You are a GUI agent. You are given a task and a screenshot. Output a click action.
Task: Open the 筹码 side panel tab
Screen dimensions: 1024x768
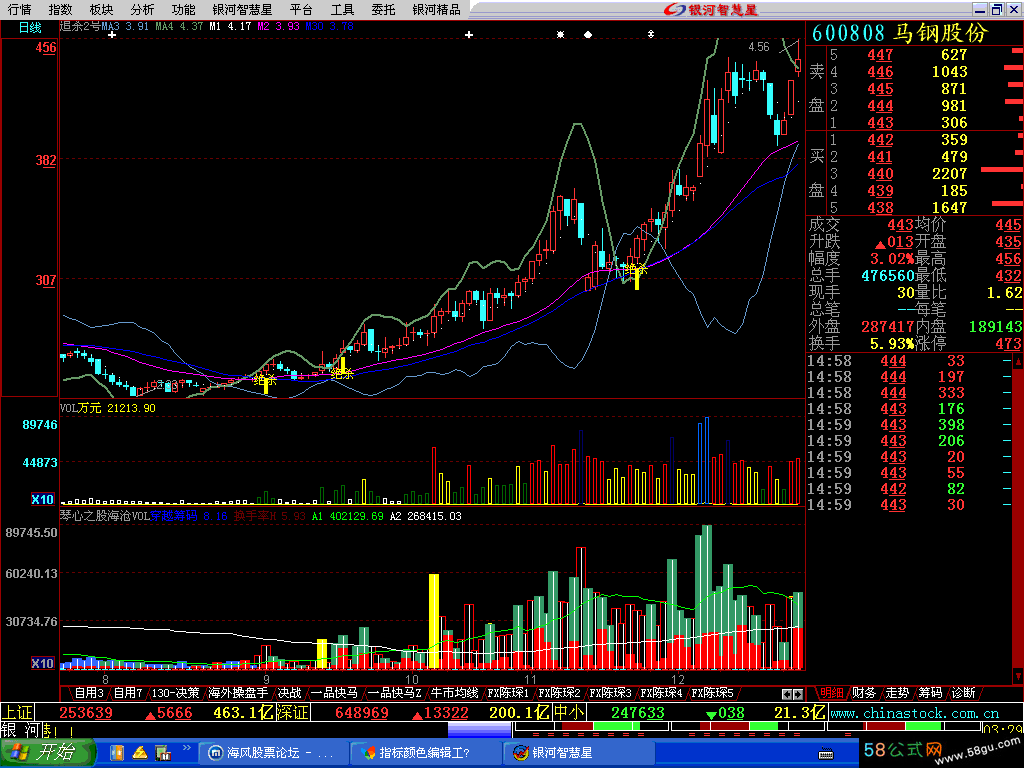(930, 693)
